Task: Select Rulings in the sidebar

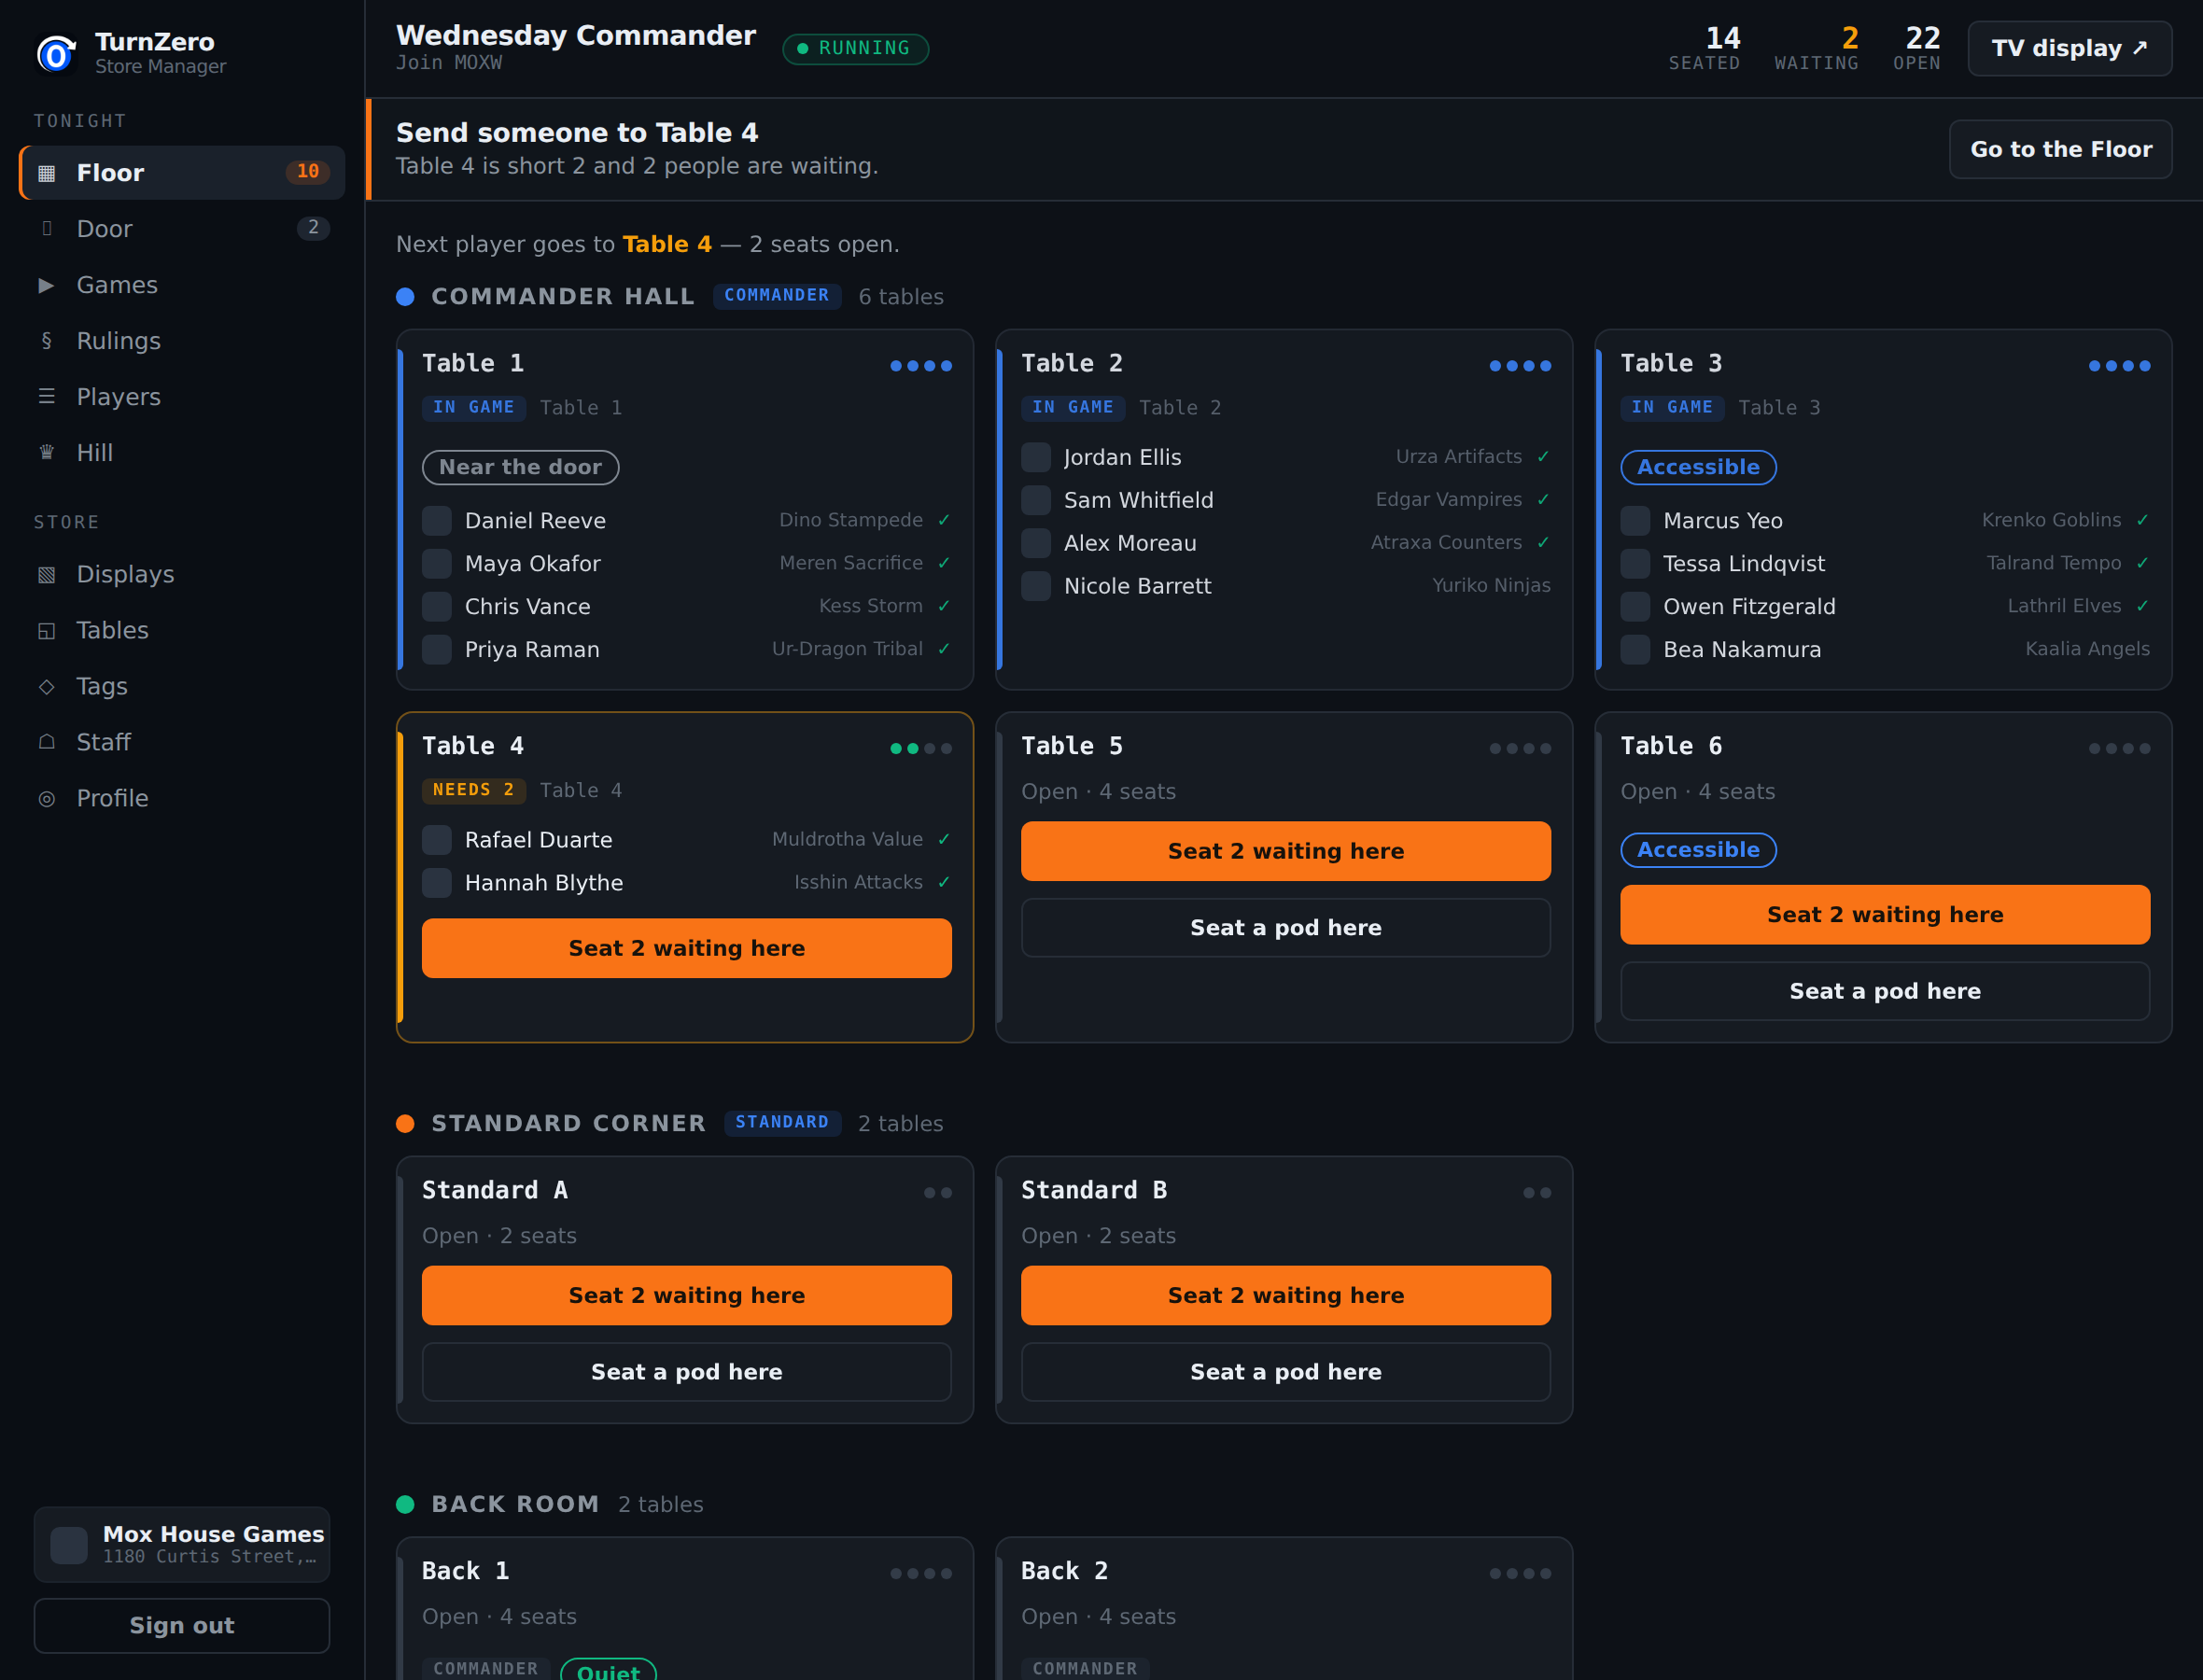Action: [x=182, y=341]
